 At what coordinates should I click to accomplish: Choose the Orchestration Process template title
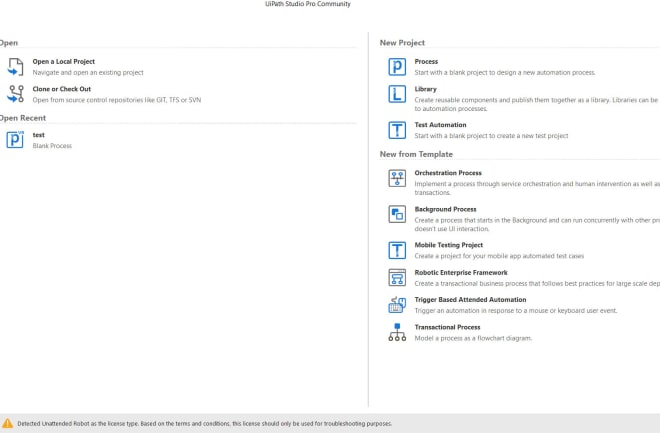pos(448,173)
